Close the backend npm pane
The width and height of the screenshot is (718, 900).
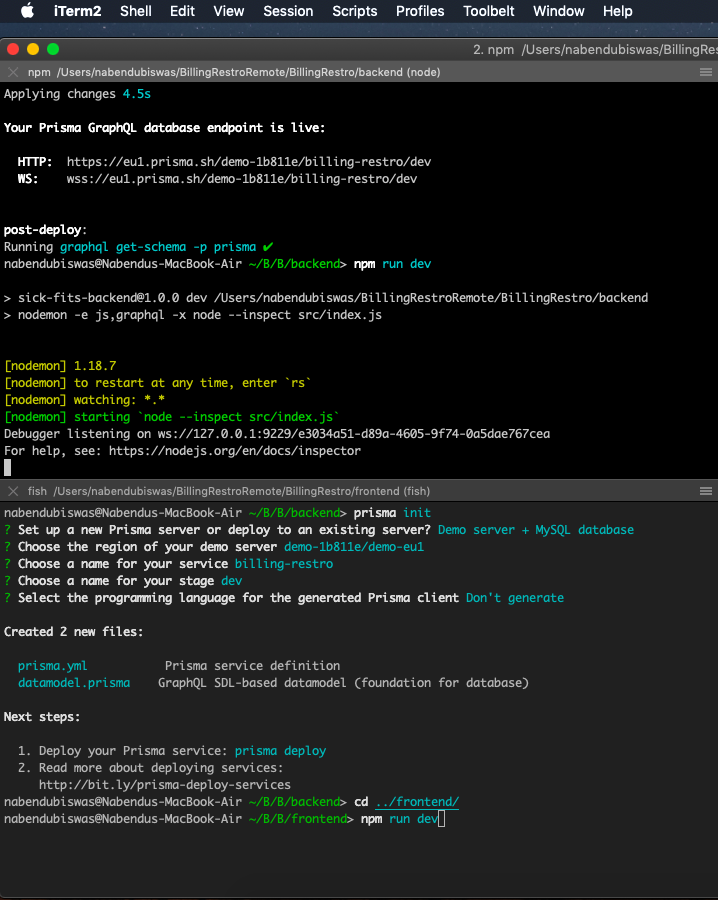(13, 72)
